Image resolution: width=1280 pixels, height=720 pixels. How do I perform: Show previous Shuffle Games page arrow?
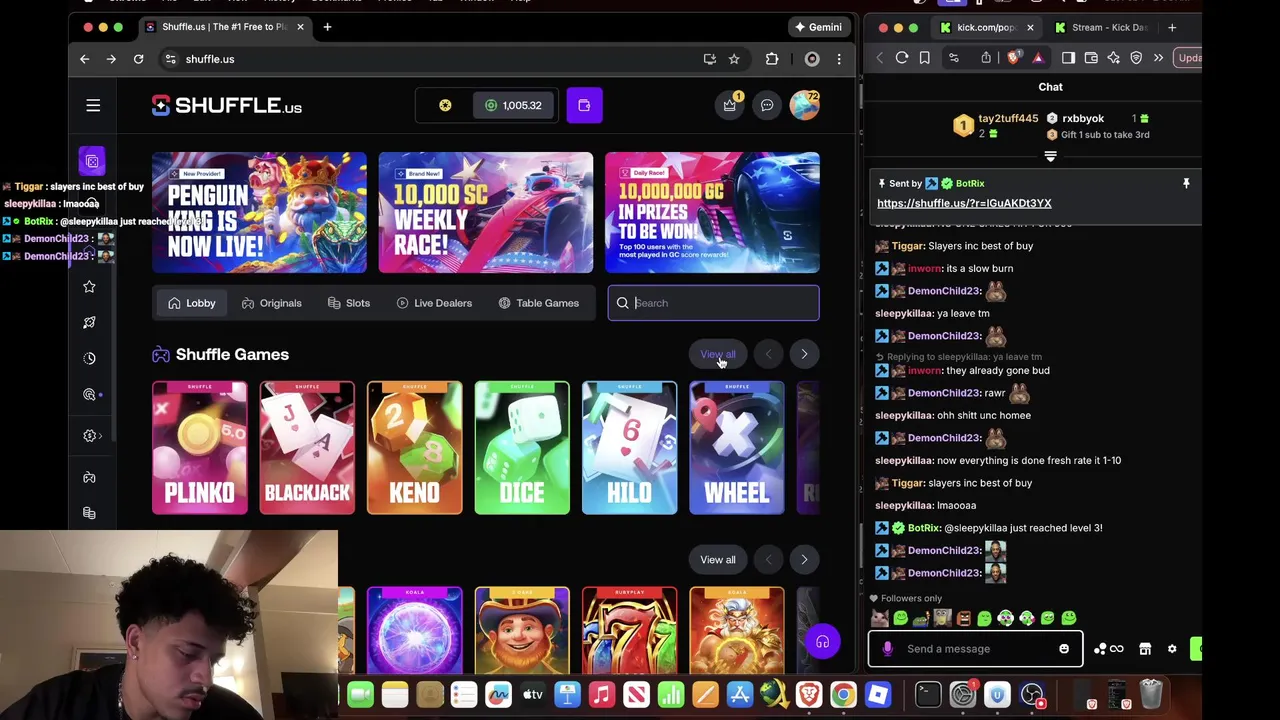[768, 354]
